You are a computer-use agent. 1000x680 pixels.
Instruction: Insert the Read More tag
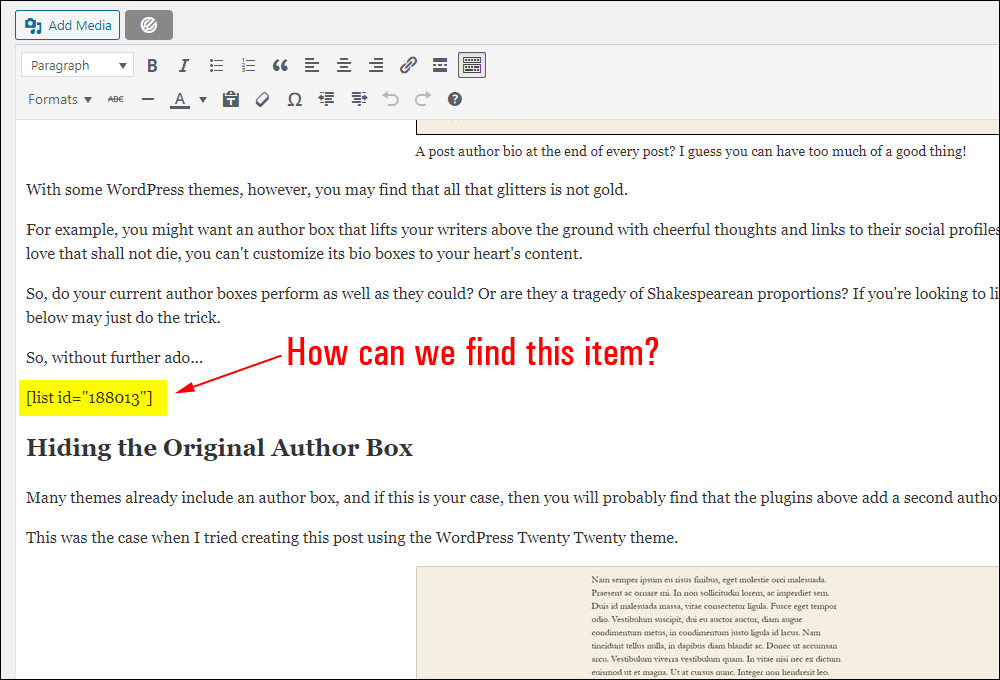pos(440,65)
